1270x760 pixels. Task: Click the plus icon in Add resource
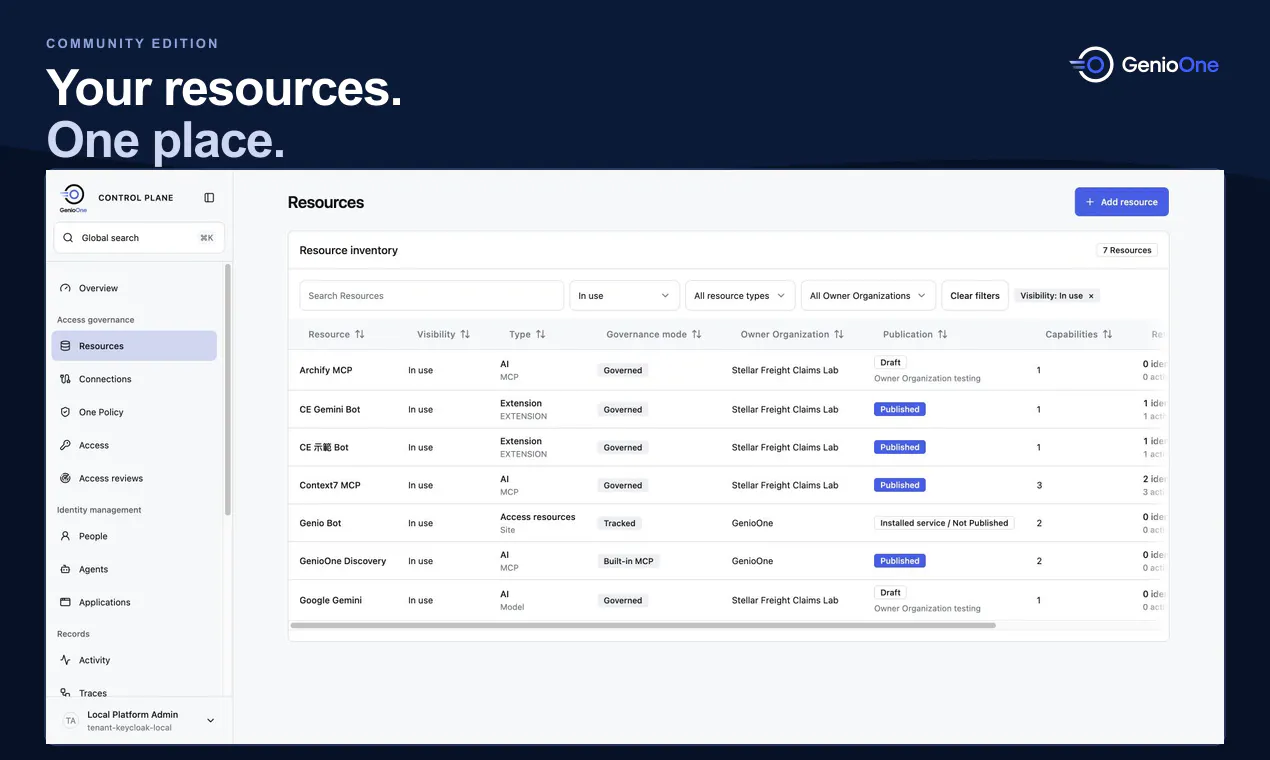[x=1090, y=202]
